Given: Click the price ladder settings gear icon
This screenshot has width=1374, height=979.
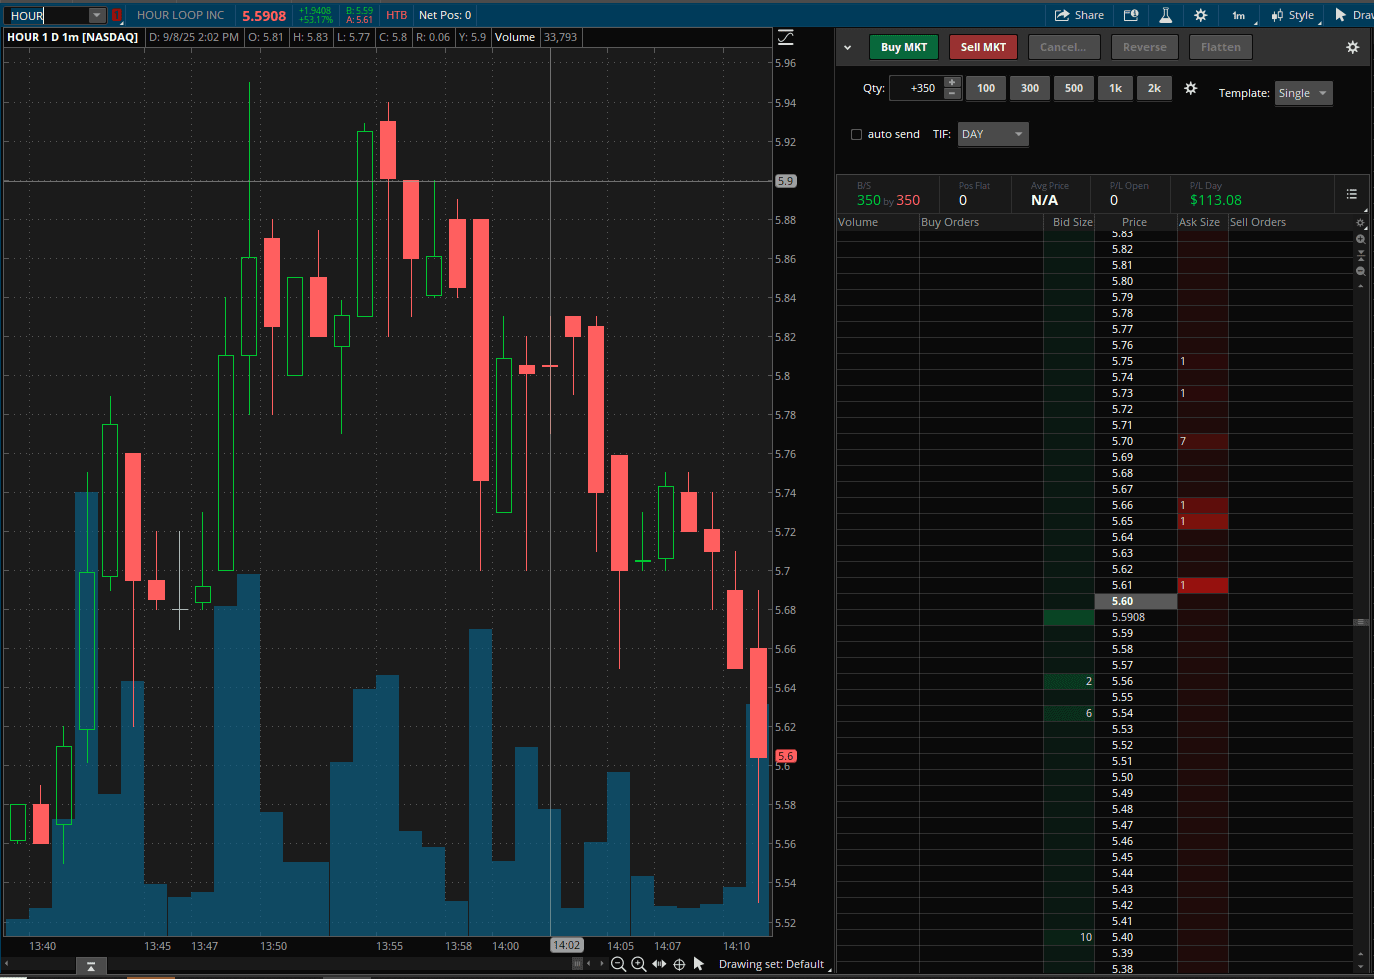Looking at the screenshot, I should (x=1360, y=223).
